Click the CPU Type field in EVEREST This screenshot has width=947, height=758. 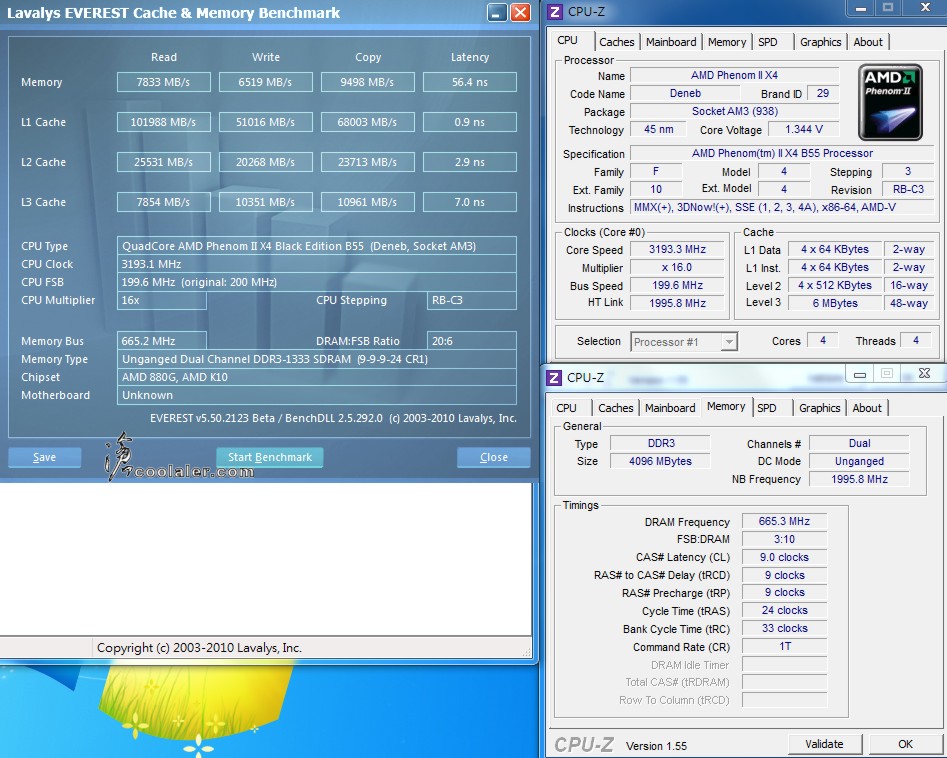pos(316,246)
